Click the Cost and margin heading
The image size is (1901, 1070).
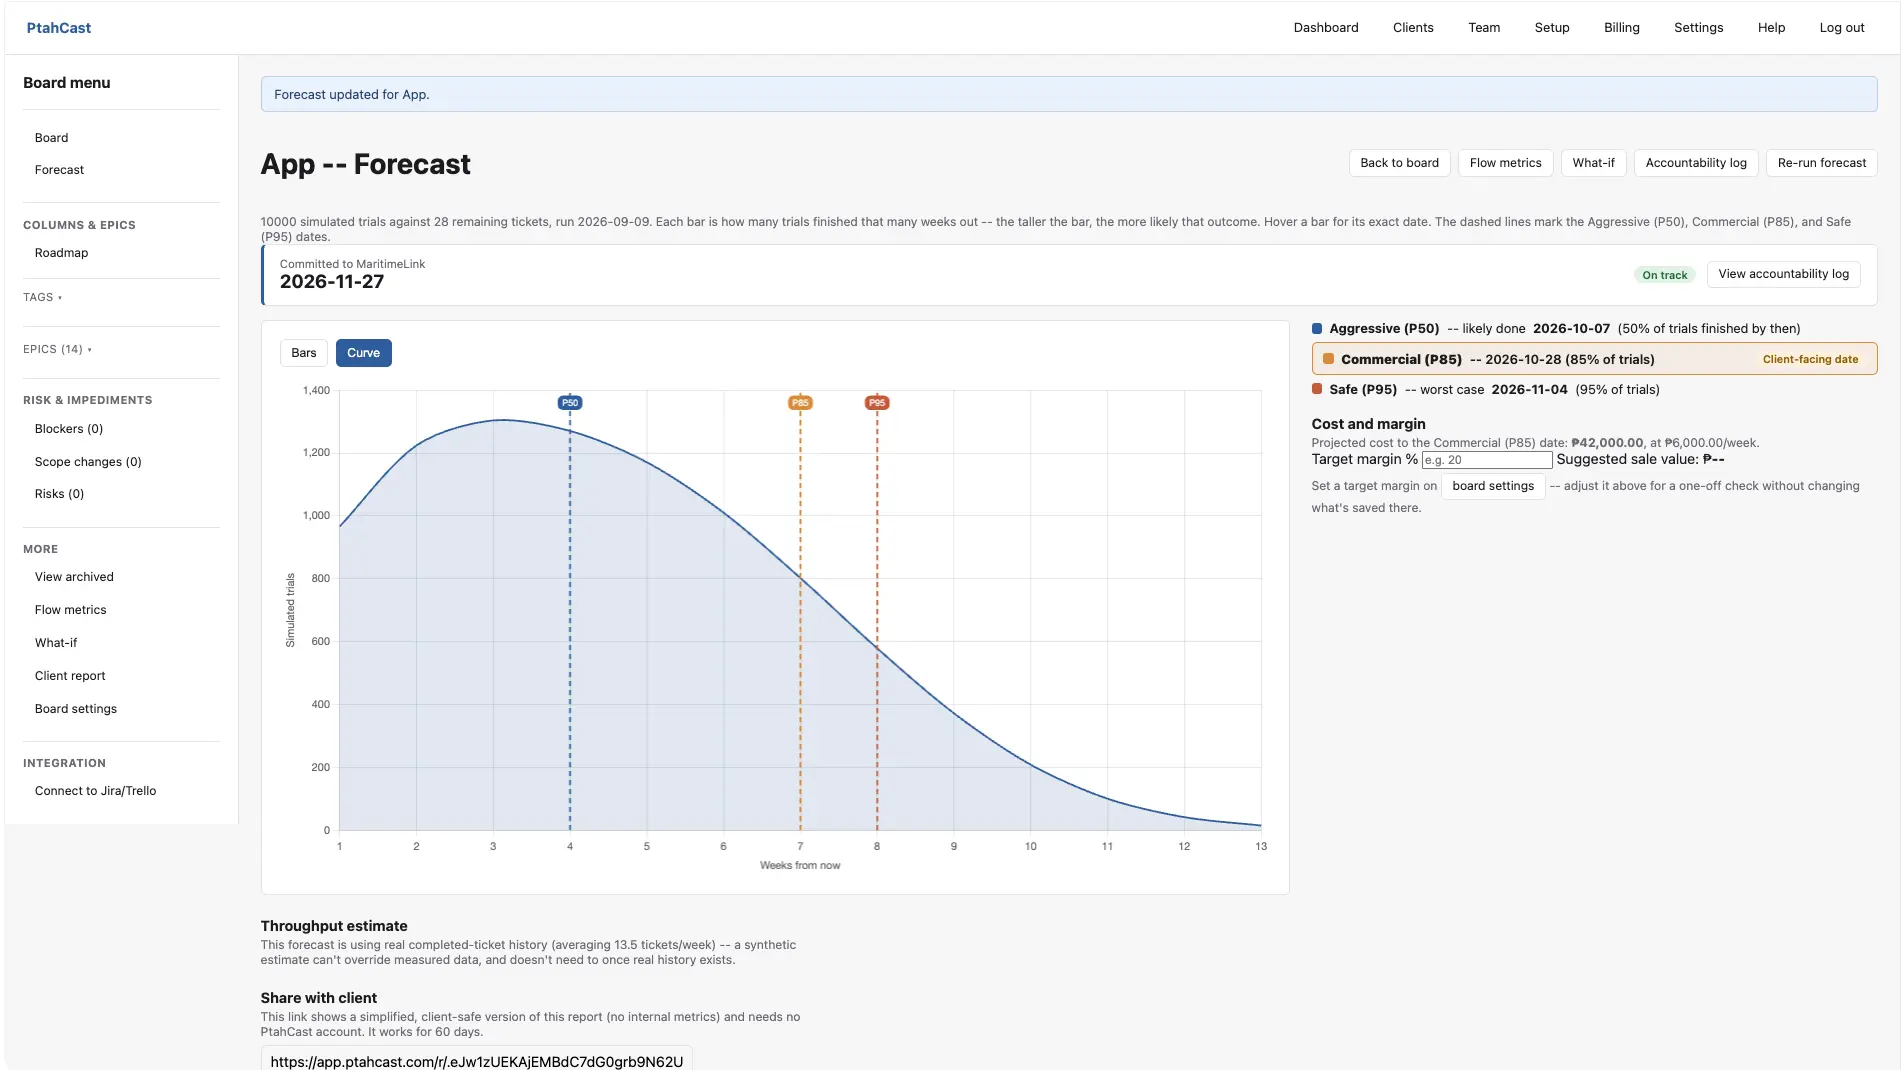coord(1368,424)
